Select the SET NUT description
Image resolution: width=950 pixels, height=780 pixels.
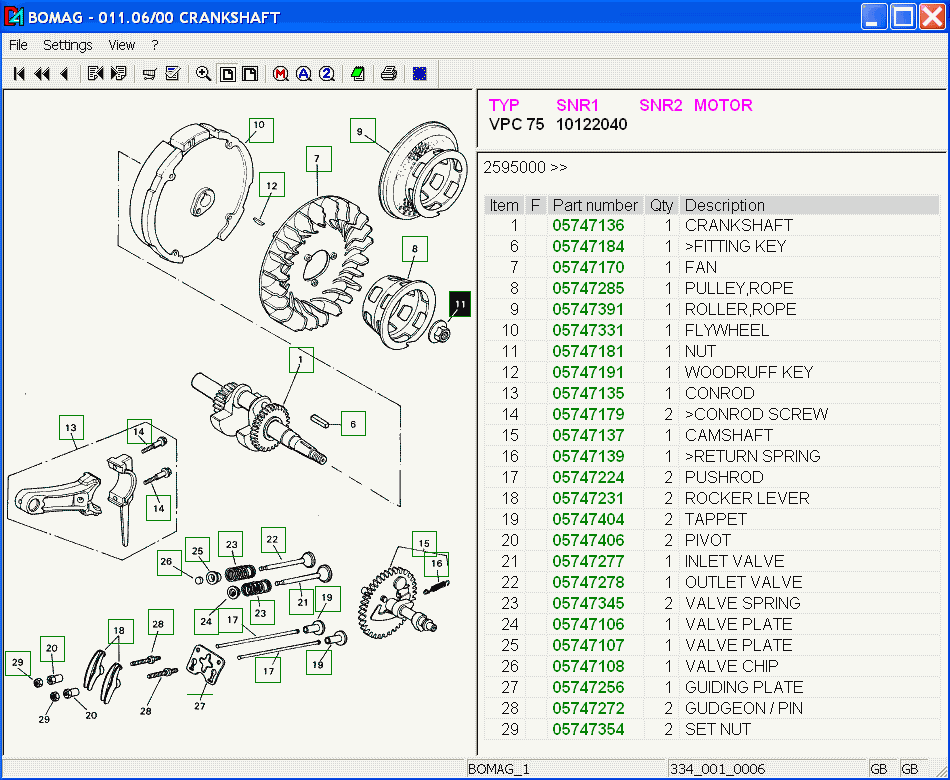(x=718, y=729)
